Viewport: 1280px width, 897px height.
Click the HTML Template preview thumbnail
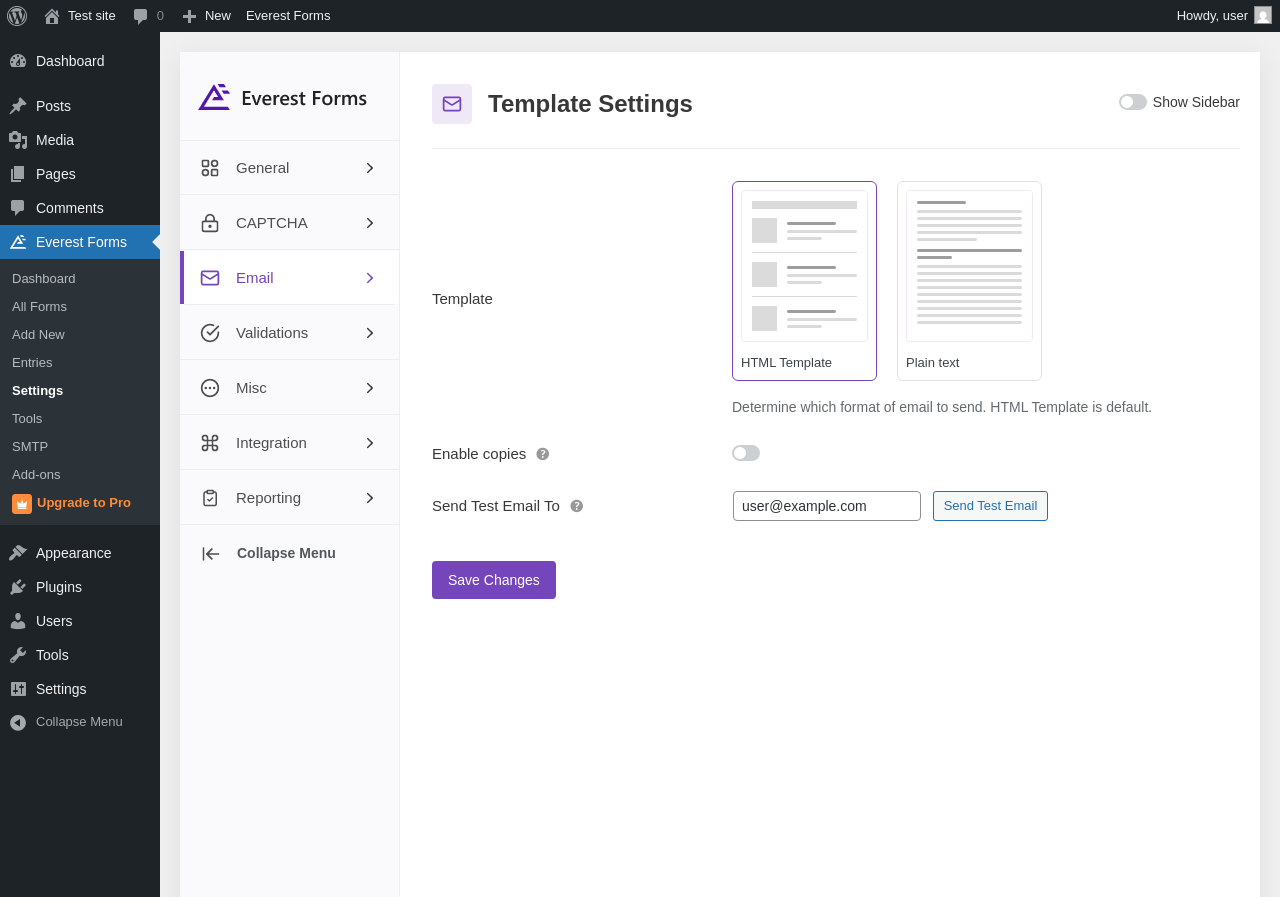[x=804, y=266]
